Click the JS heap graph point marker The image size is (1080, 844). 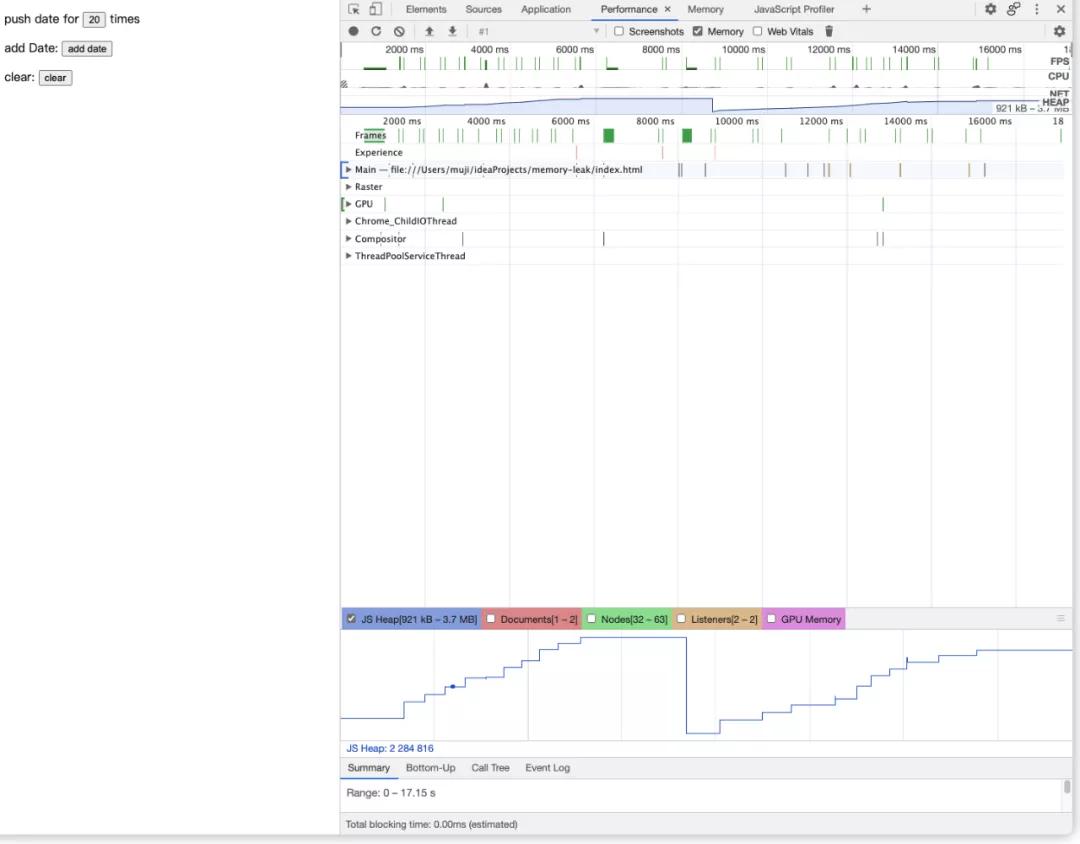click(x=453, y=686)
